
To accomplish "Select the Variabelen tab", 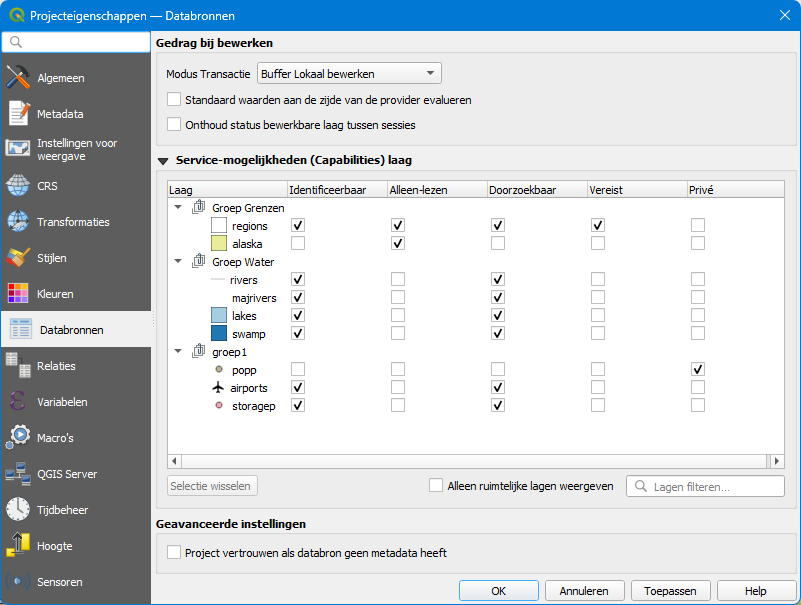I will [x=76, y=402].
